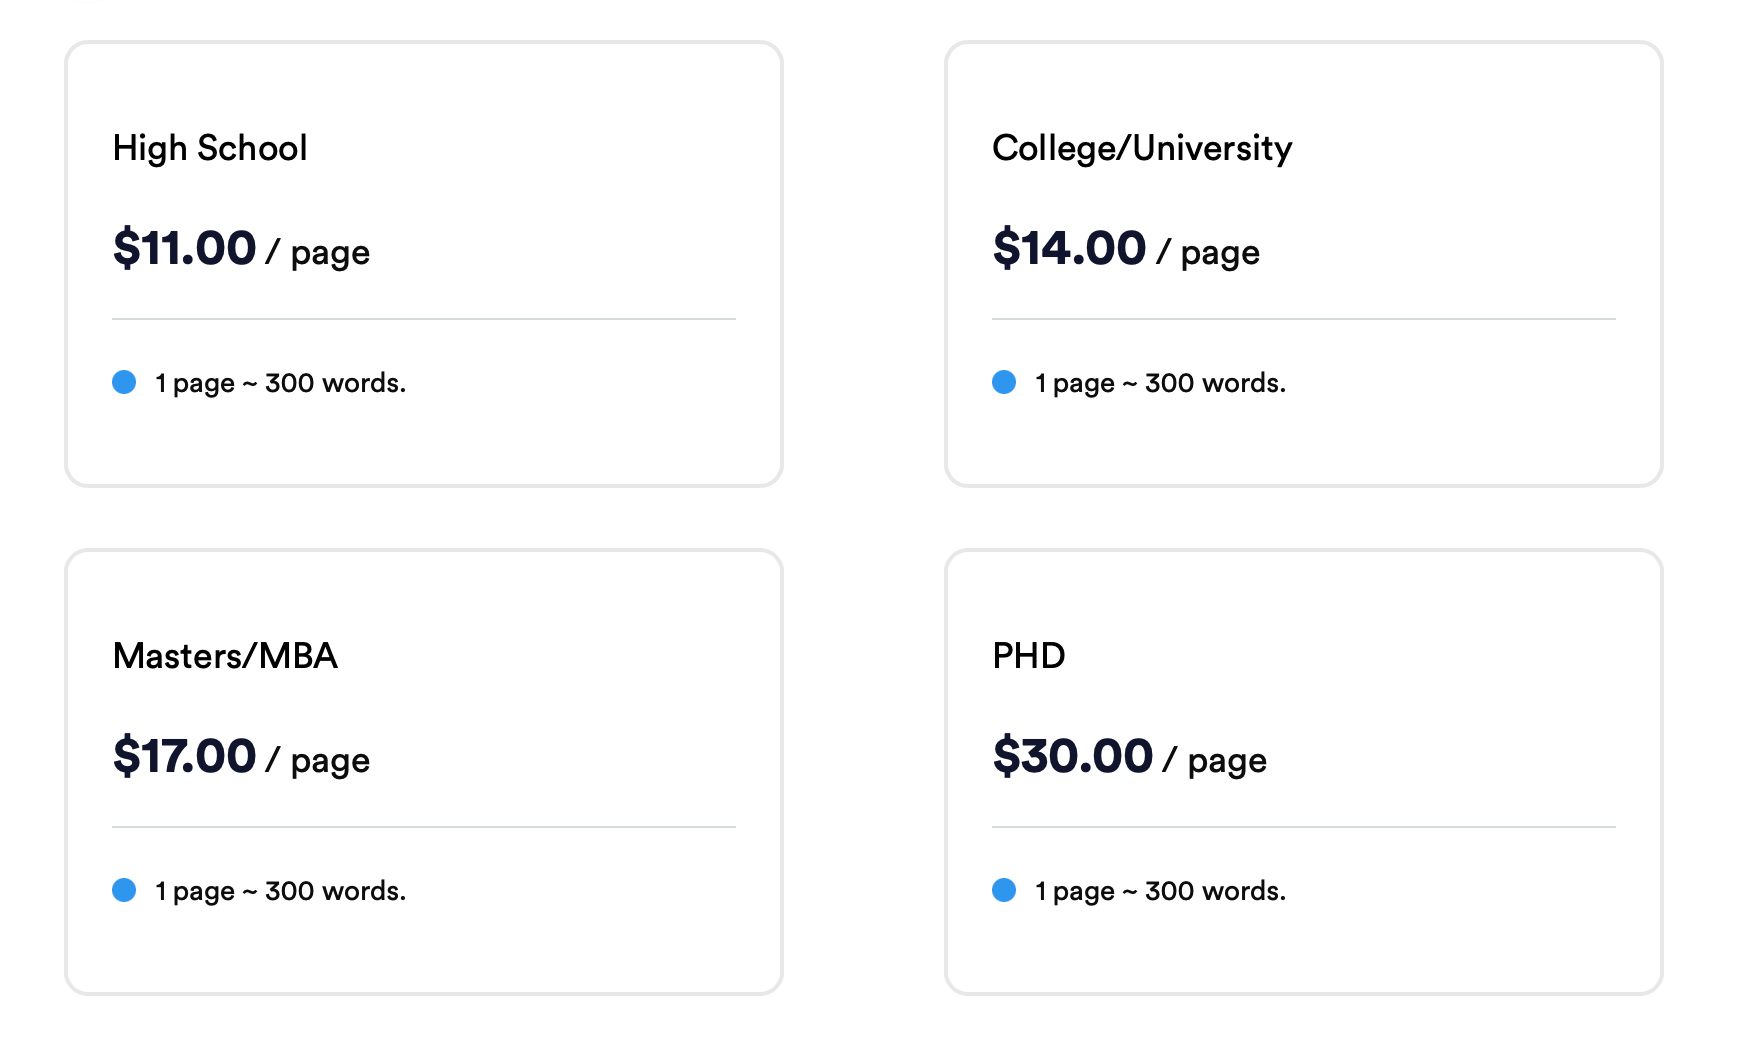
Task: Select the Masters/MBA heading
Action: (225, 656)
